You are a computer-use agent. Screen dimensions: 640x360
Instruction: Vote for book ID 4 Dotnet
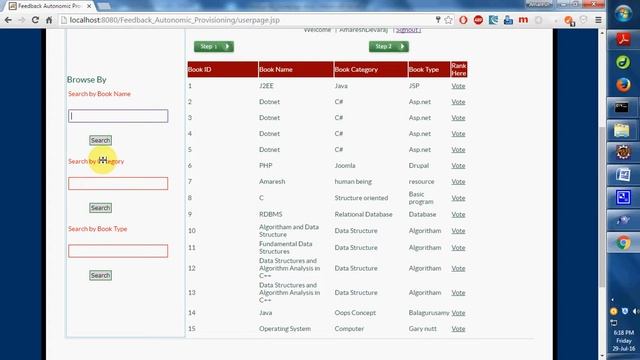458,133
